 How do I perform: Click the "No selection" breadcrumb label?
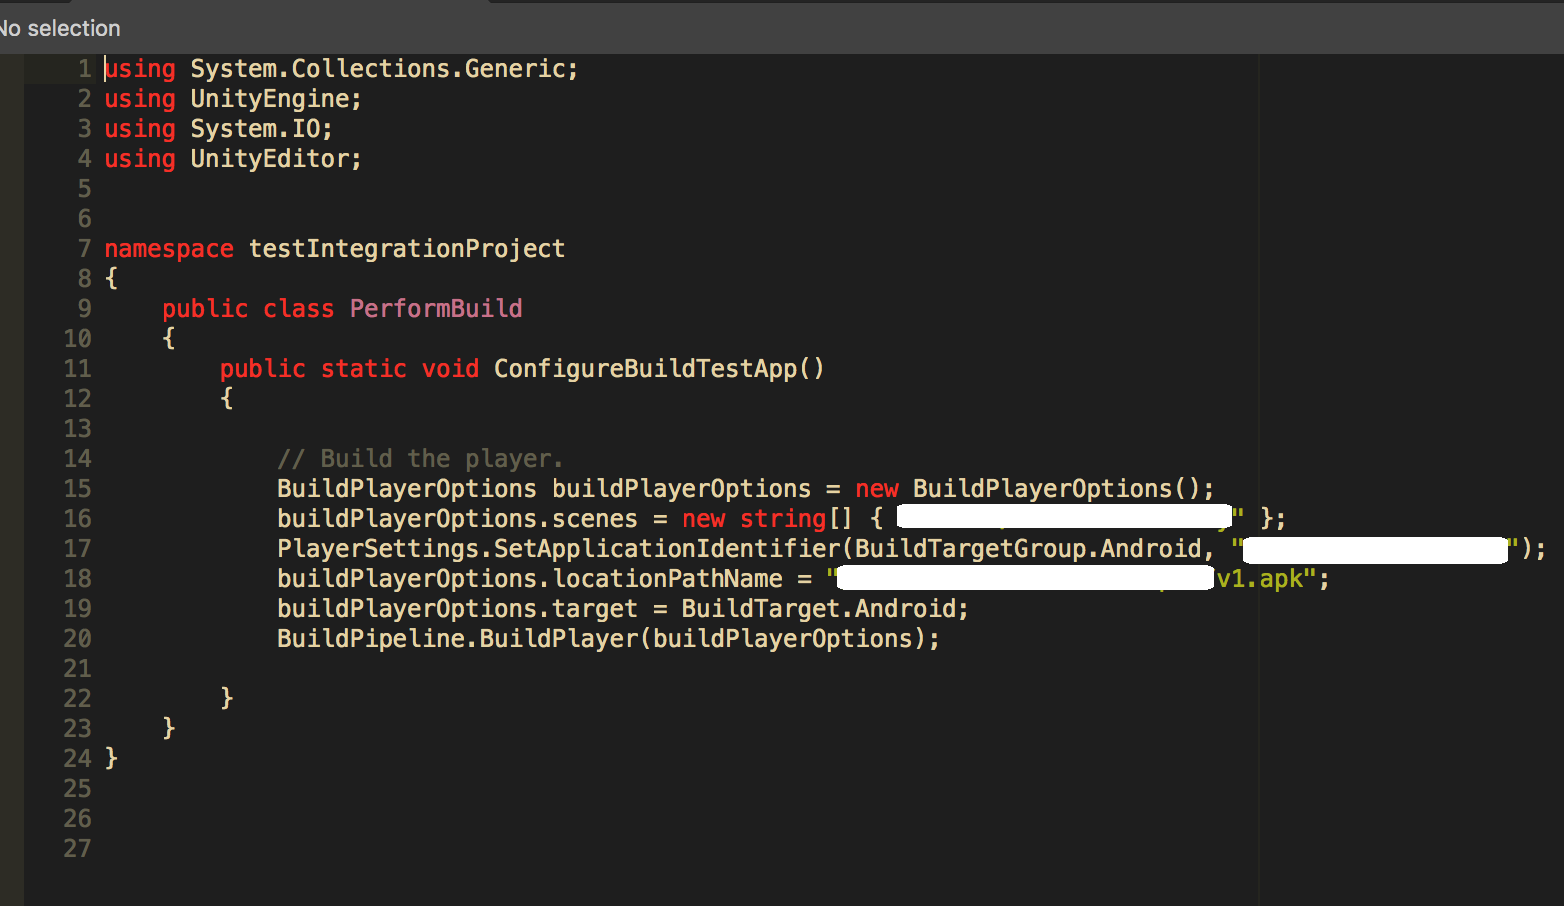click(x=60, y=28)
